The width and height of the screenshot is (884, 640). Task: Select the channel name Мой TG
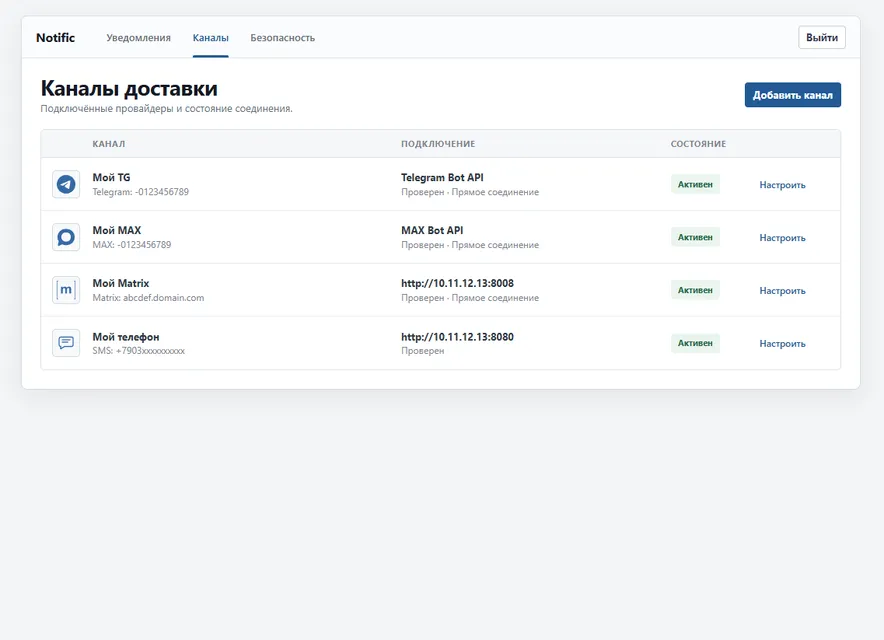click(x=112, y=178)
